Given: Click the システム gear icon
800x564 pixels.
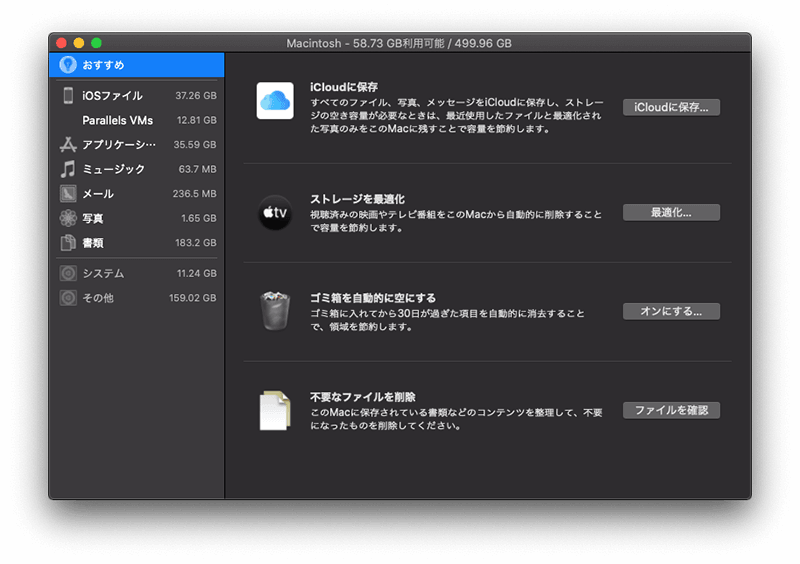Looking at the screenshot, I should (x=68, y=273).
